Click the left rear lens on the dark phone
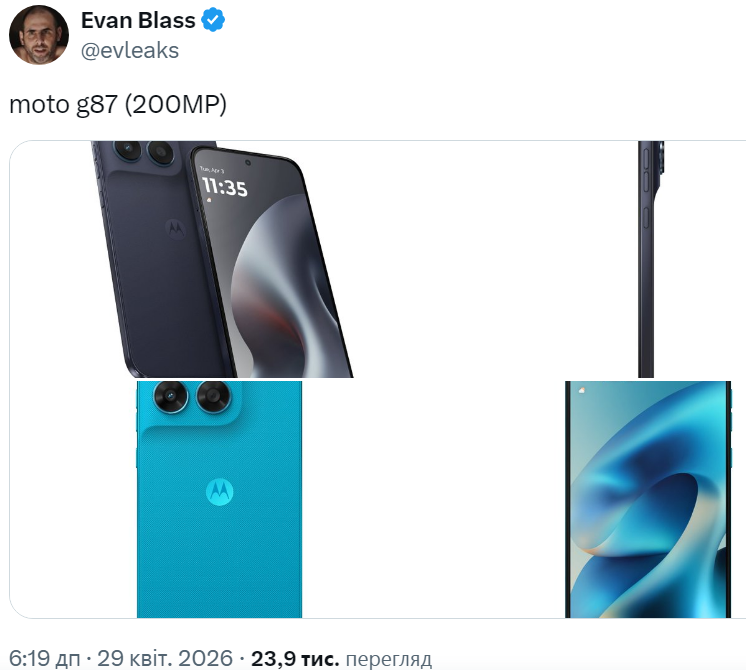746x670 pixels. 127,150
